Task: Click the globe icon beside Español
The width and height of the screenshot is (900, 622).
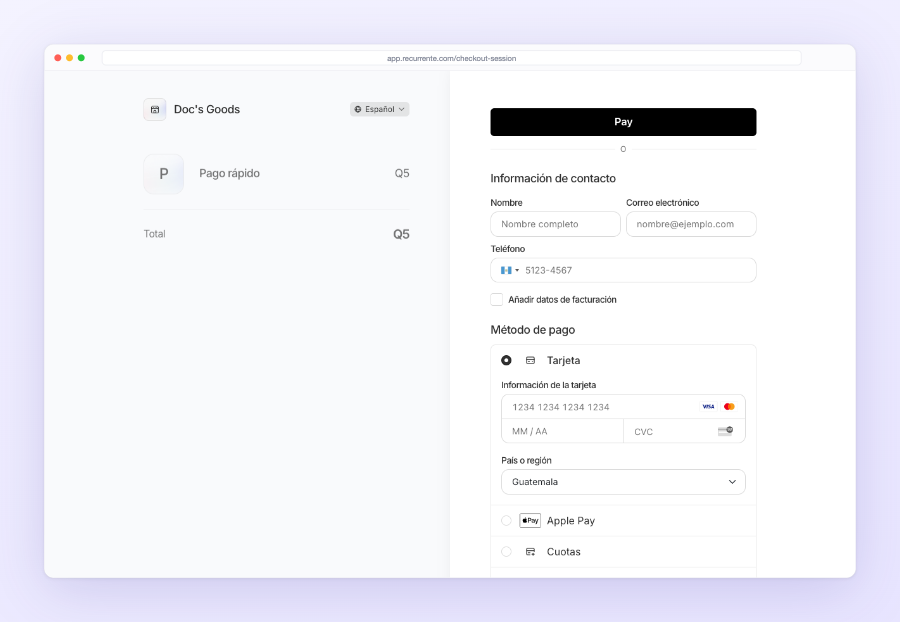Action: (358, 109)
